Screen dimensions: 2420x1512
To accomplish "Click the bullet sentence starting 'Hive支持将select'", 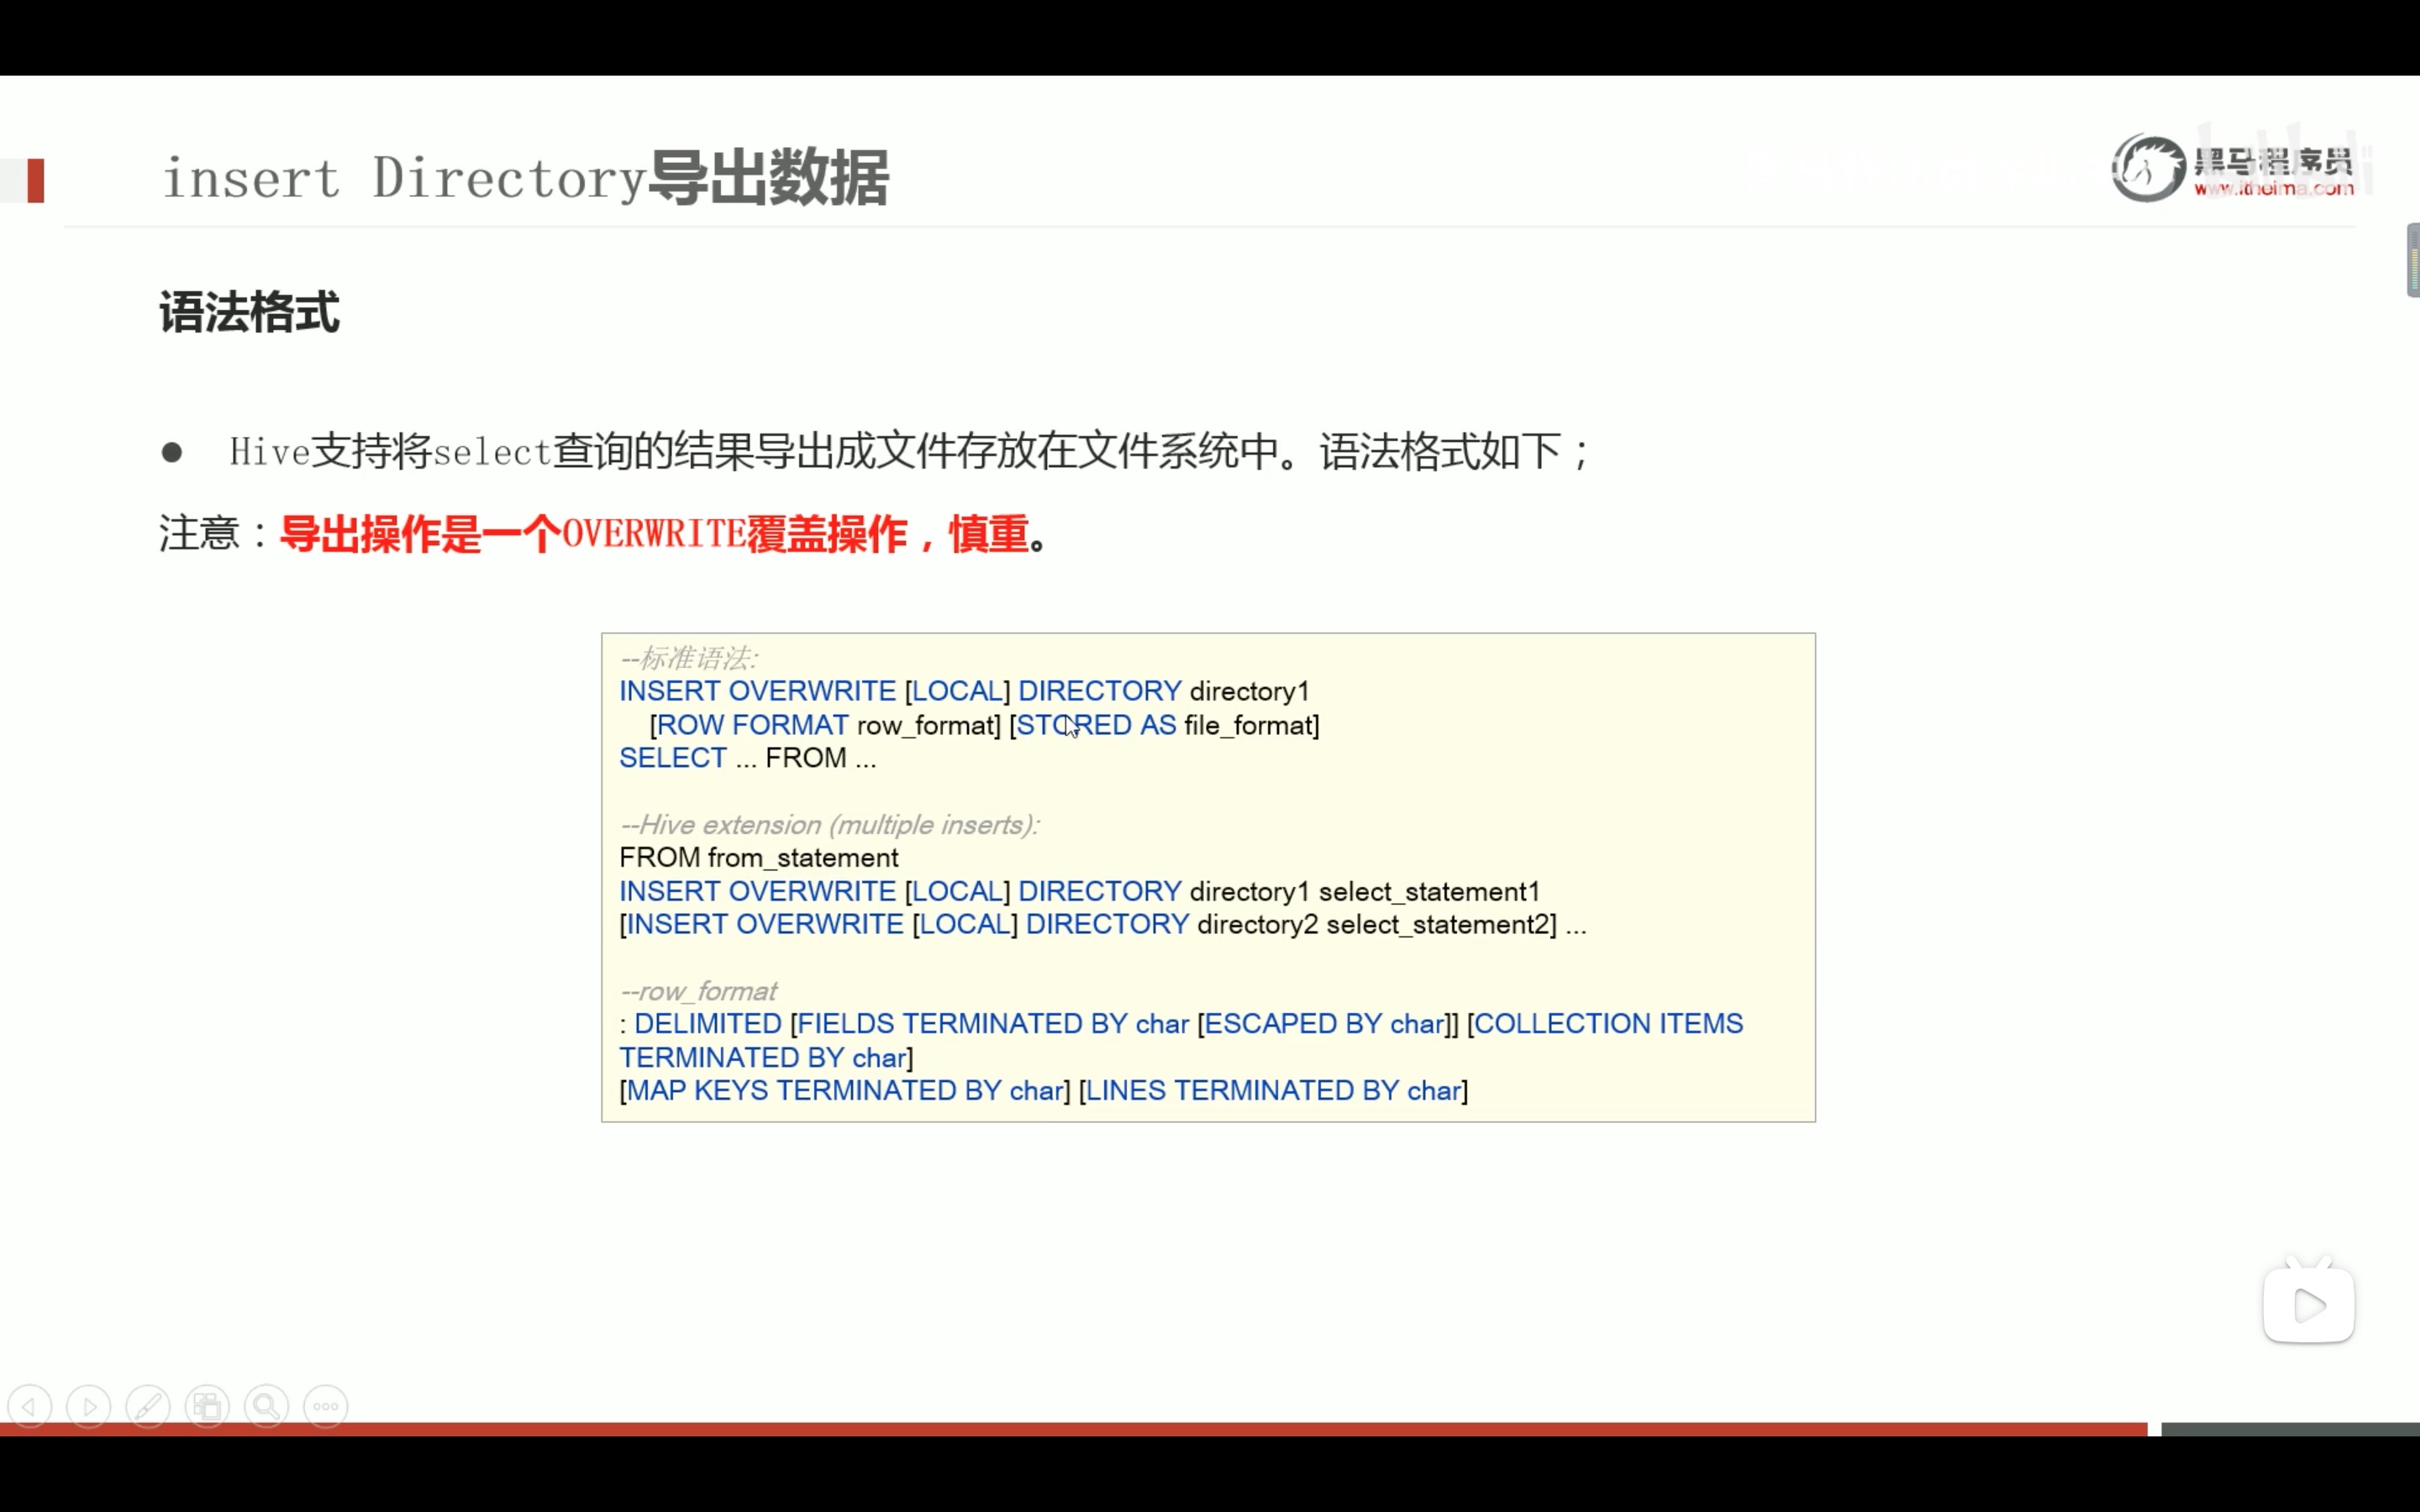I will [x=908, y=451].
